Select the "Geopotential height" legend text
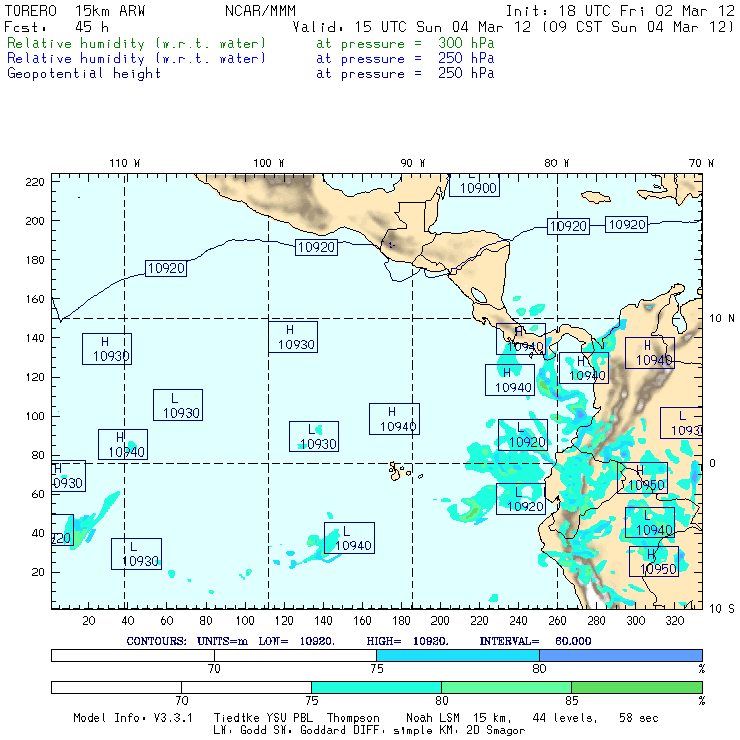740x740 pixels. (x=84, y=74)
